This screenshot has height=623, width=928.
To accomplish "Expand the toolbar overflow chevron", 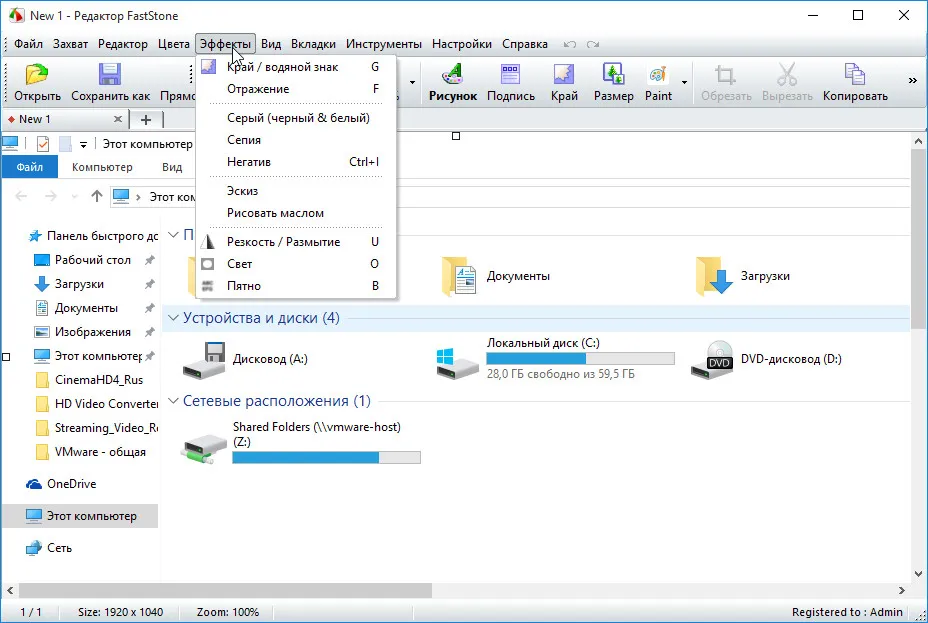I will [x=913, y=80].
